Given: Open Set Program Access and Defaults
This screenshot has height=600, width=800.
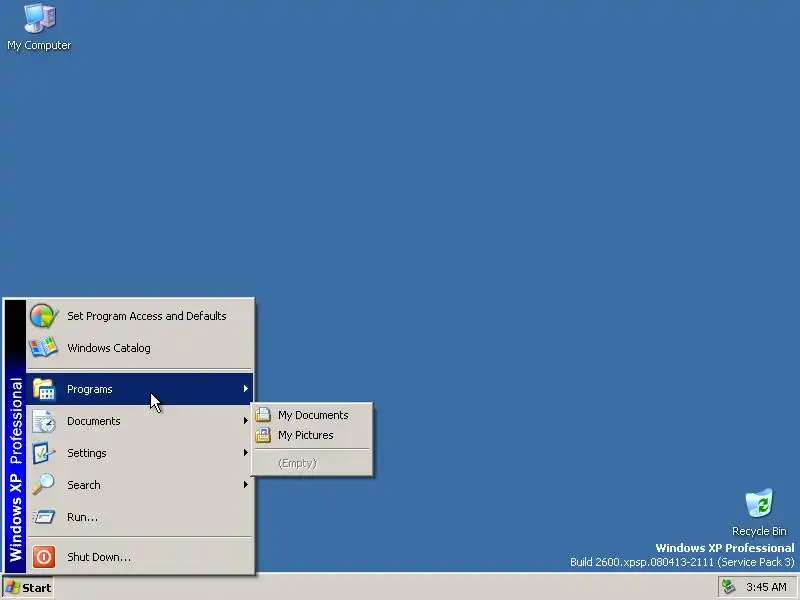Looking at the screenshot, I should click(140, 316).
